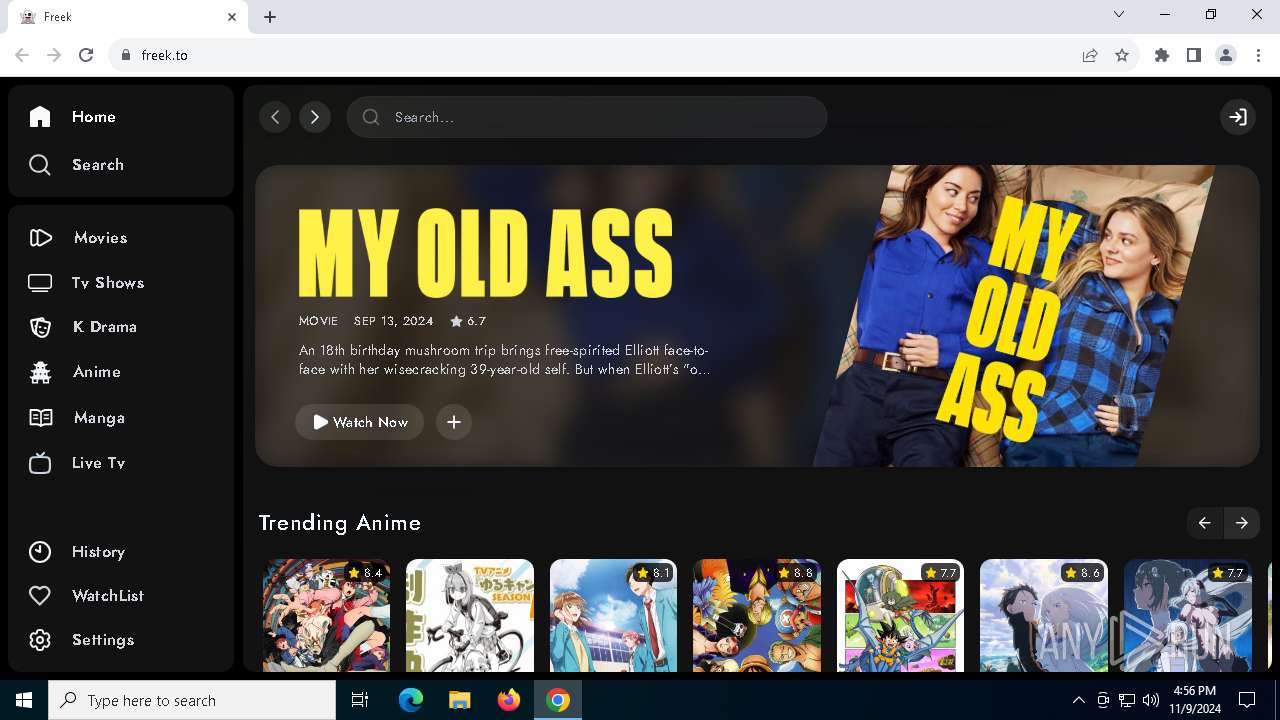Viewport: 1280px width, 720px height.
Task: Expand the tab search dropdown arrow
Action: click(x=1119, y=15)
